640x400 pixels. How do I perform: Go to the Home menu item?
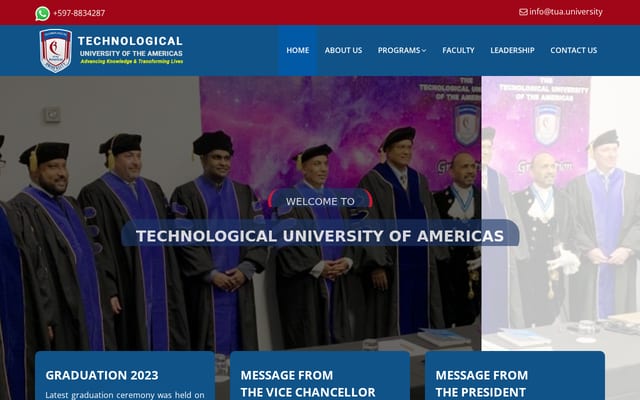(298, 50)
